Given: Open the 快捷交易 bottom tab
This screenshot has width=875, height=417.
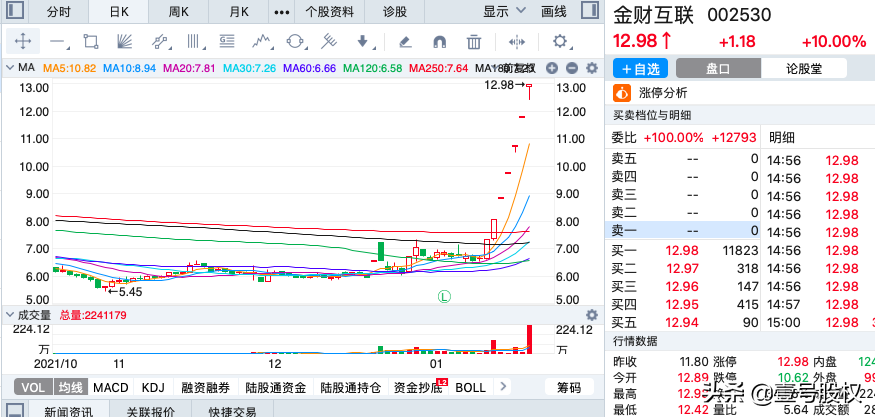Looking at the screenshot, I should (233, 411).
